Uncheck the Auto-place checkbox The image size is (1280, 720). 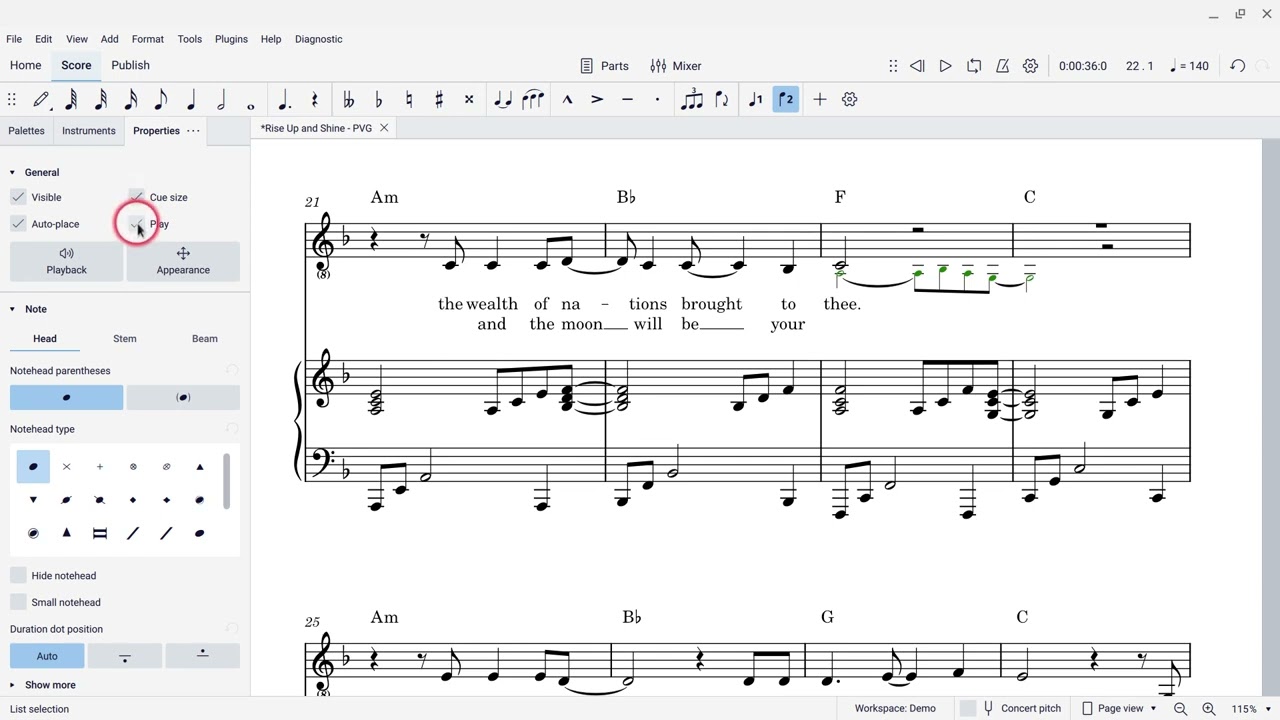18,224
